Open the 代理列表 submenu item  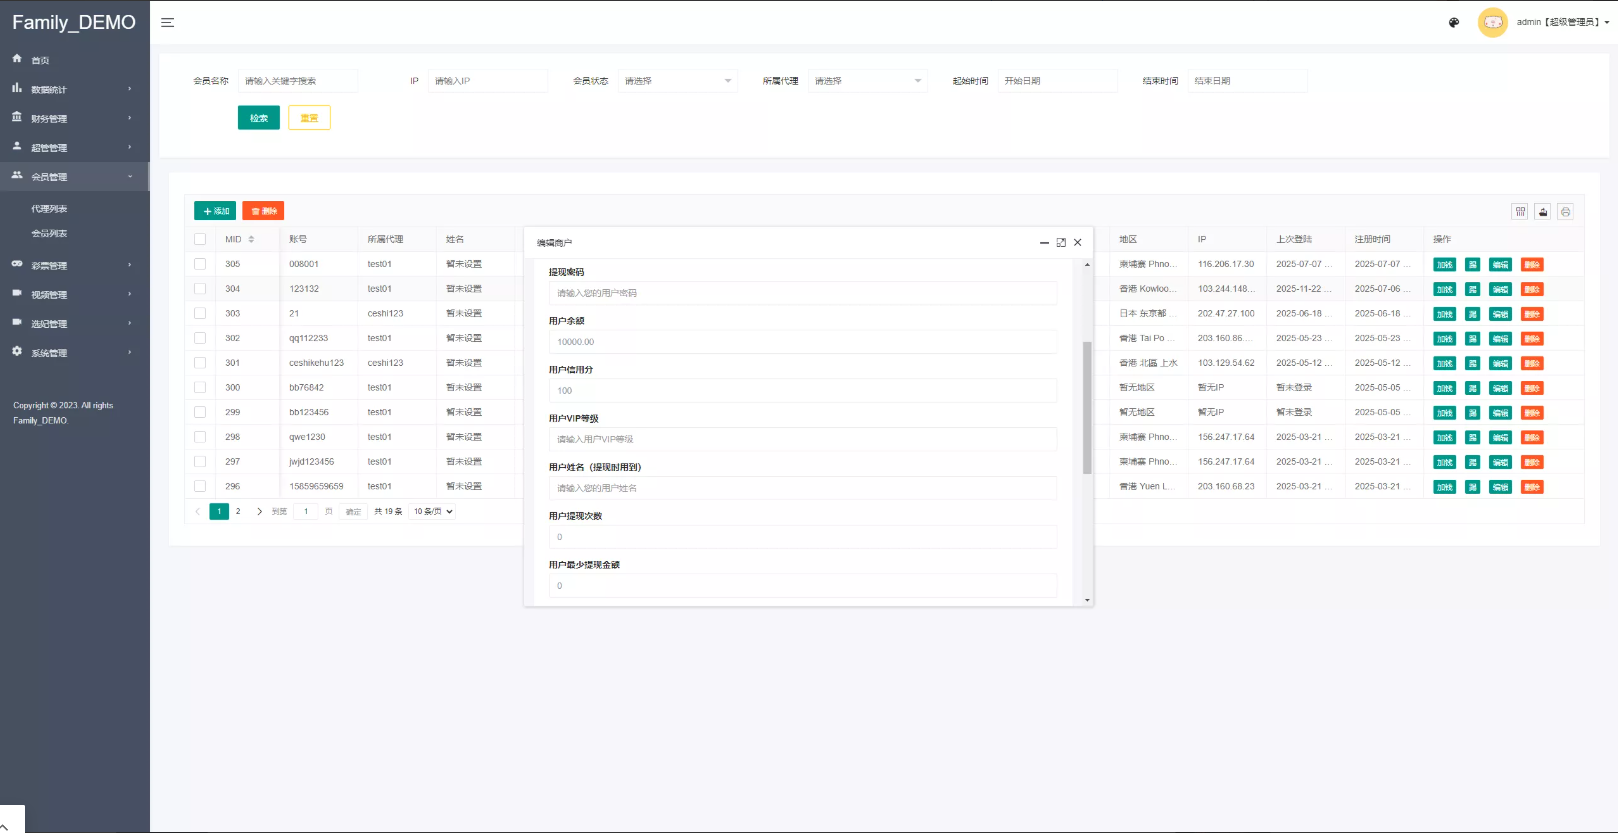point(49,209)
